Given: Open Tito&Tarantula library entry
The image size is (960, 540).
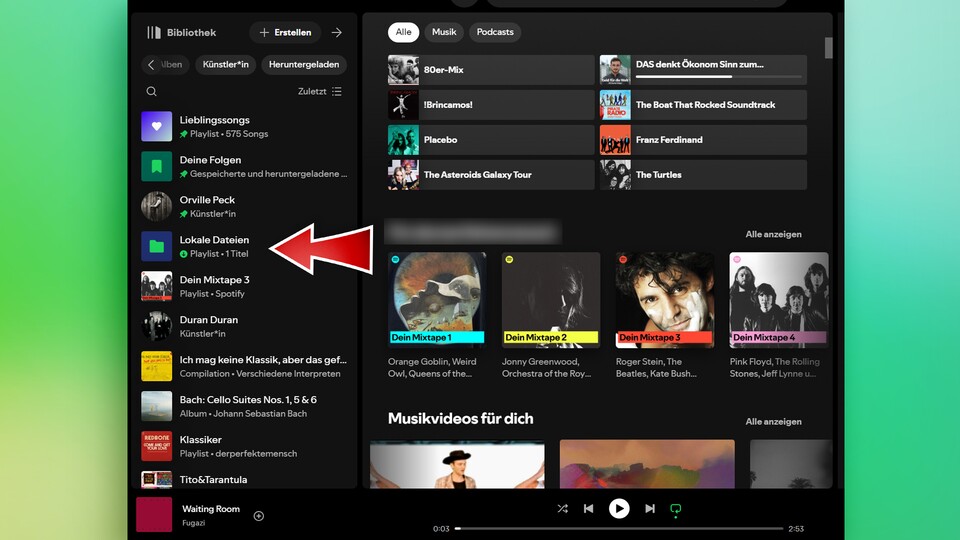Looking at the screenshot, I should tap(245, 479).
